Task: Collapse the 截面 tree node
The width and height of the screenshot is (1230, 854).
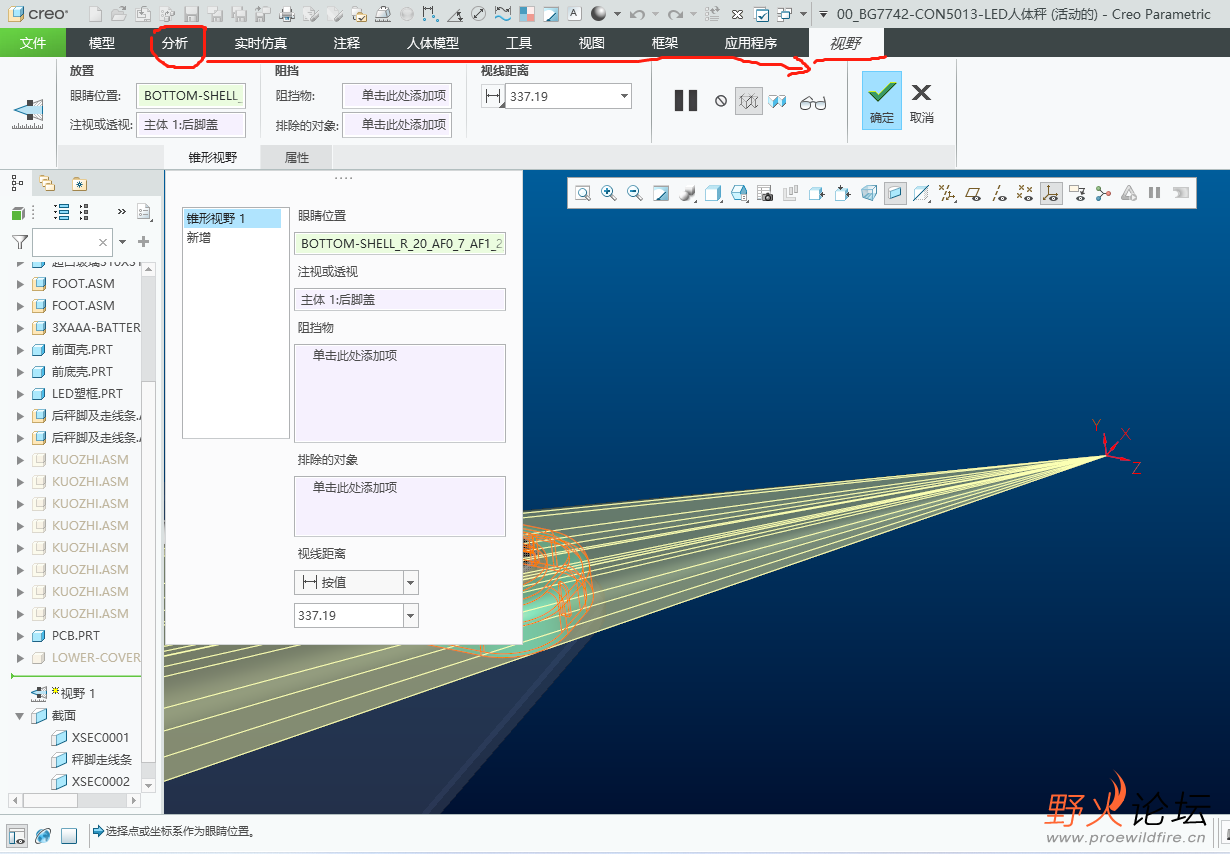Action: [x=20, y=715]
